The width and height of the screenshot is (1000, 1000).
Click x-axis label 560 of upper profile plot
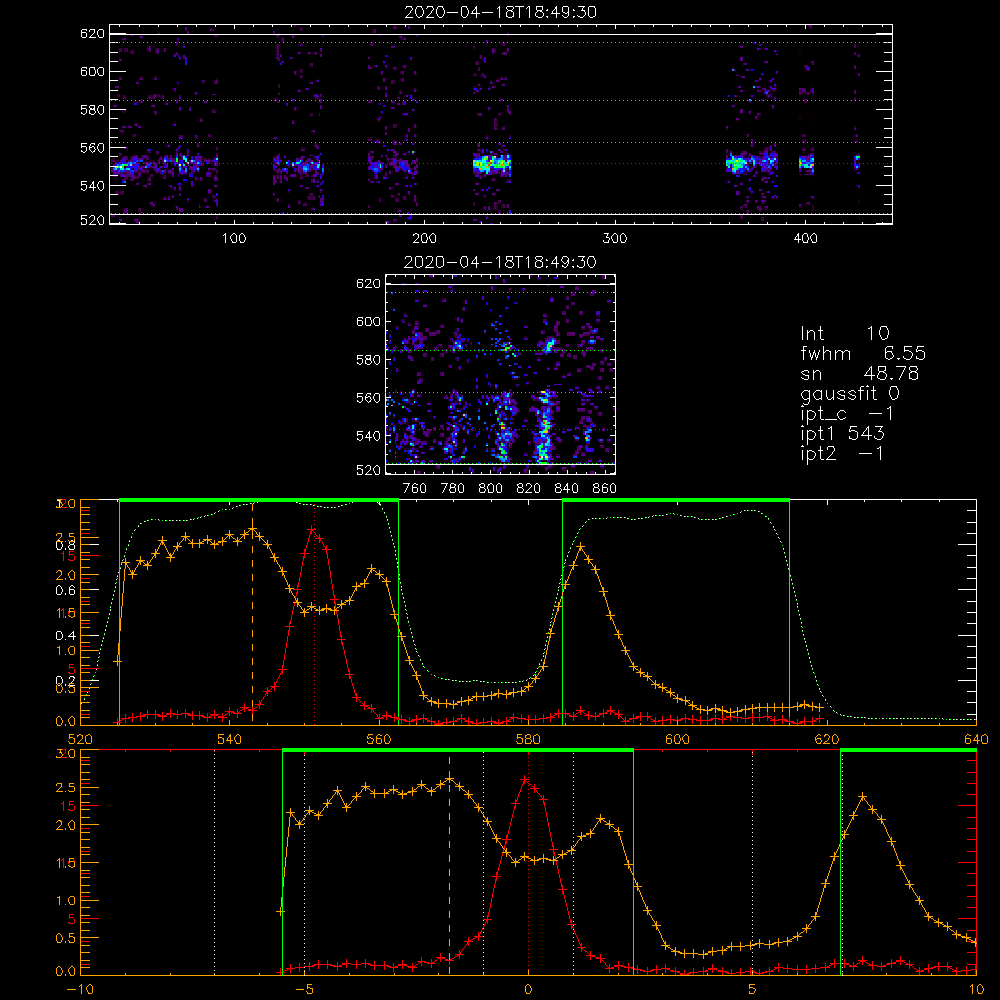(x=379, y=740)
